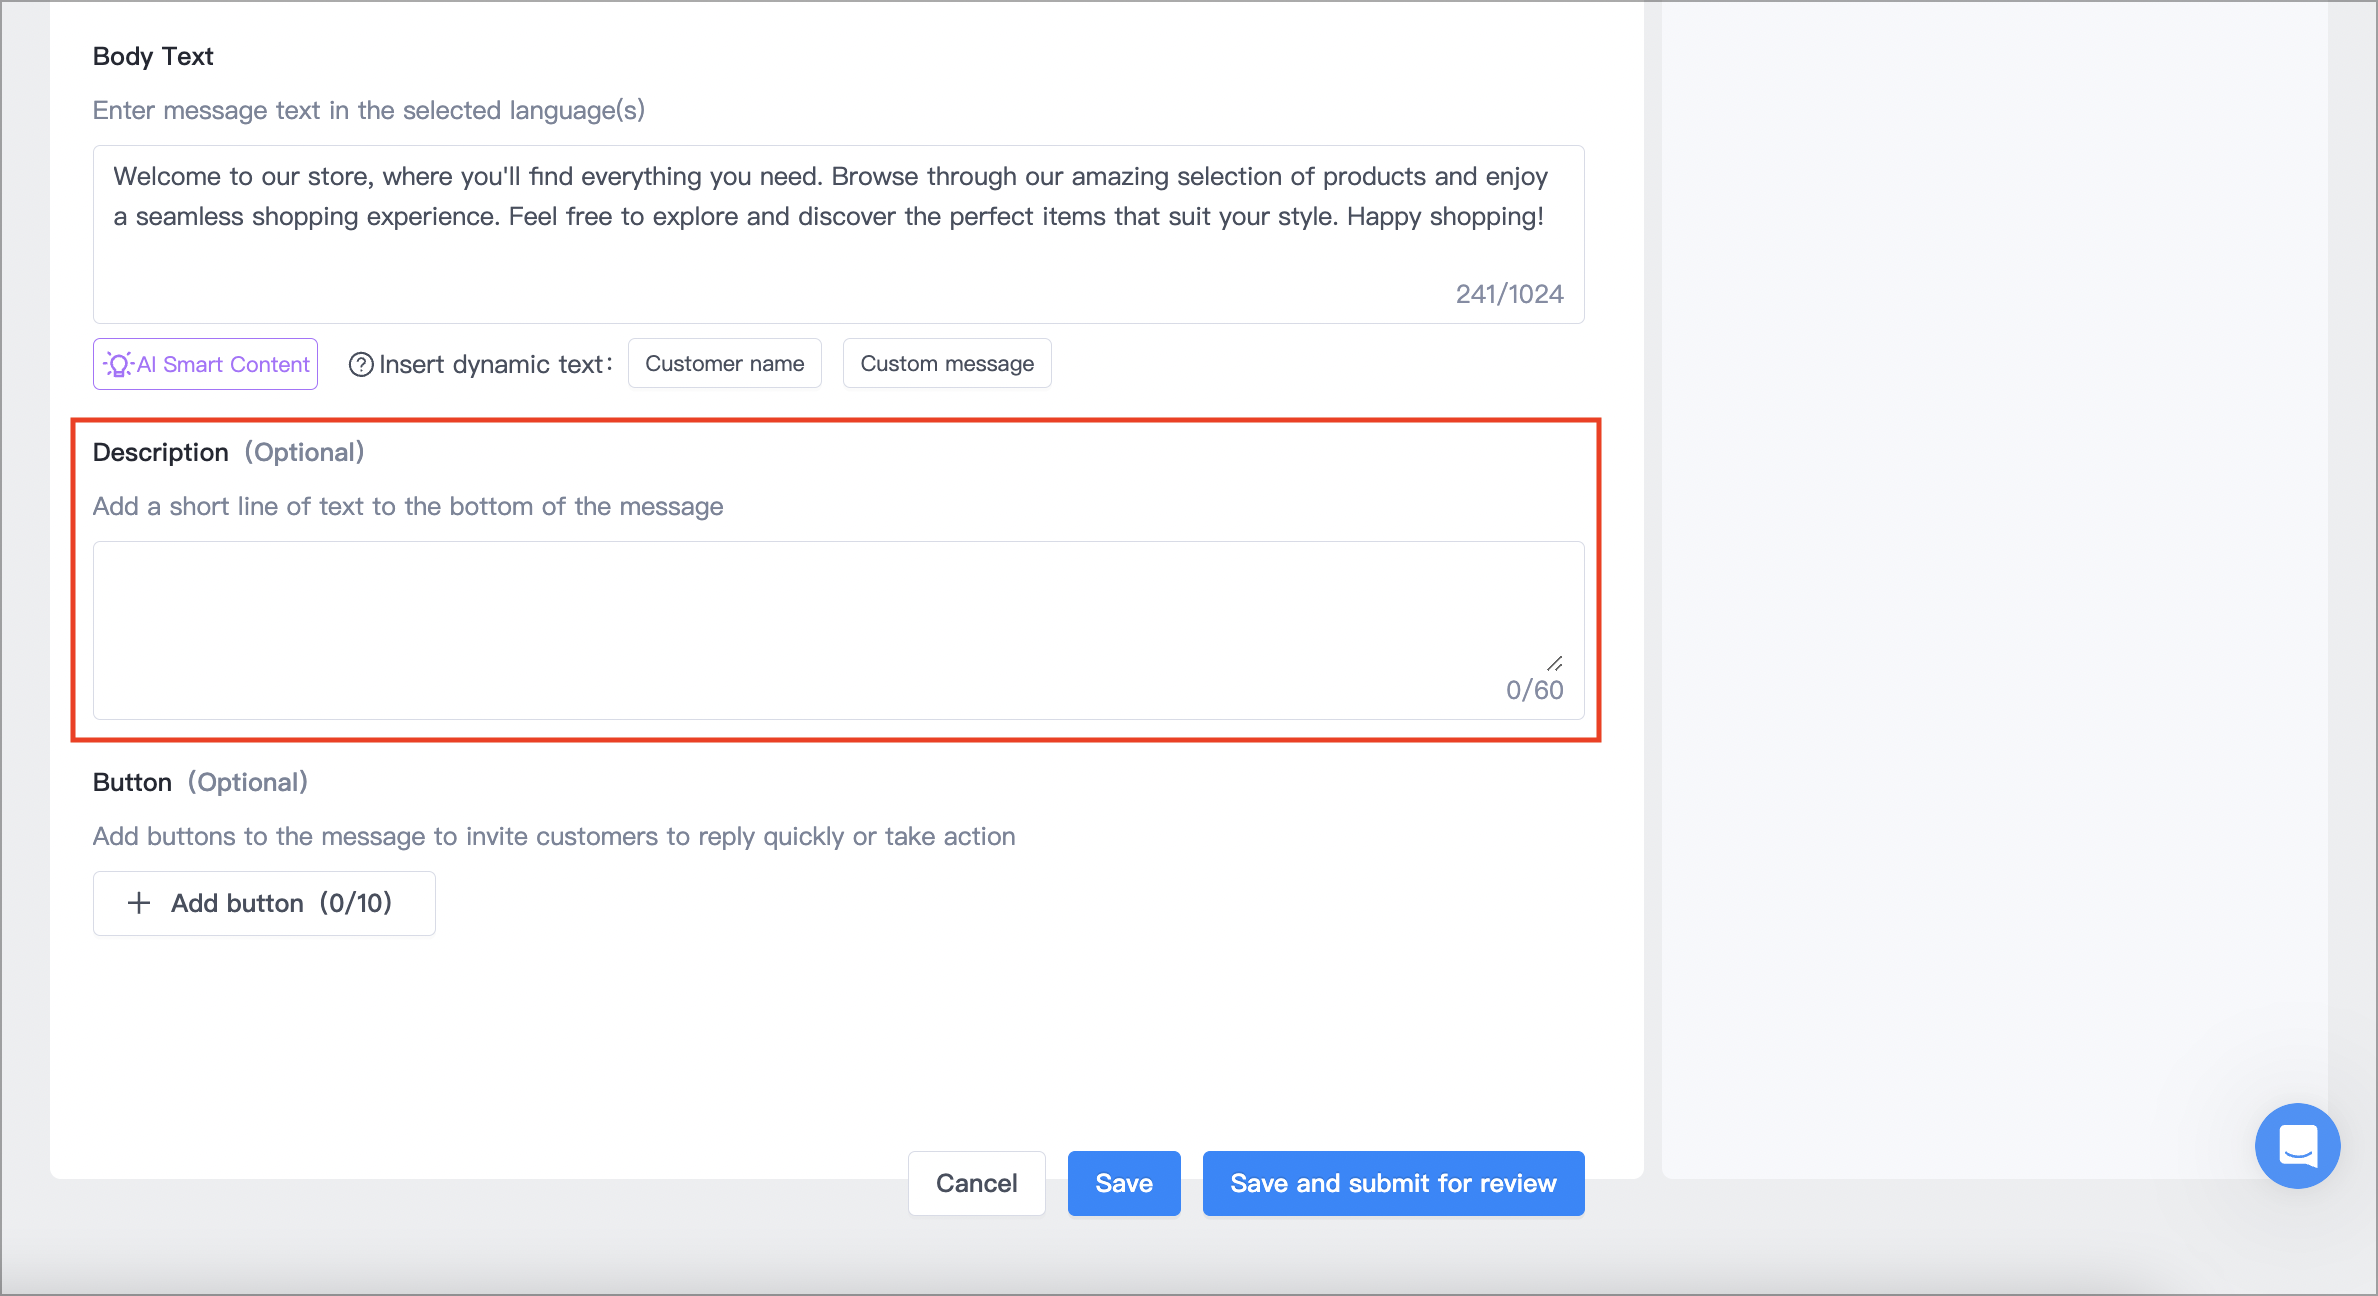Image resolution: width=2378 pixels, height=1296 pixels.
Task: Click the Insert dynamic text label
Action: (496, 364)
